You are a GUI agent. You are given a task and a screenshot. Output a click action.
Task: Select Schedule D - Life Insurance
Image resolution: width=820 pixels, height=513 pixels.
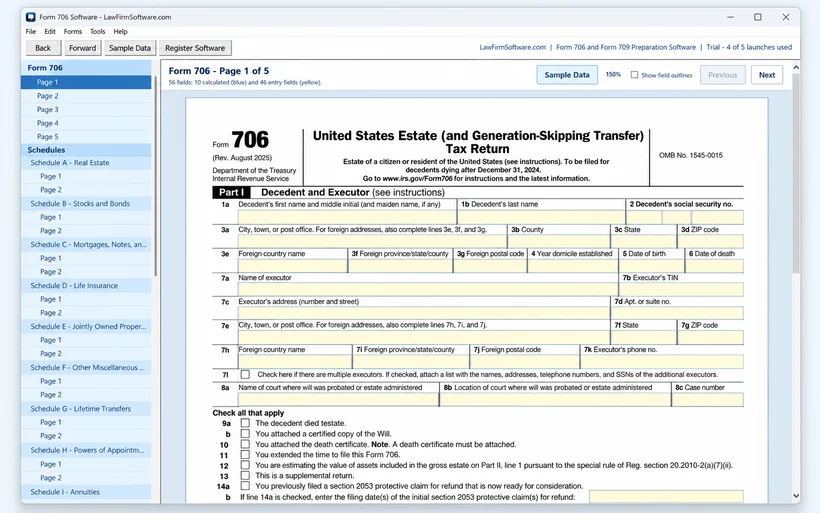coord(86,286)
